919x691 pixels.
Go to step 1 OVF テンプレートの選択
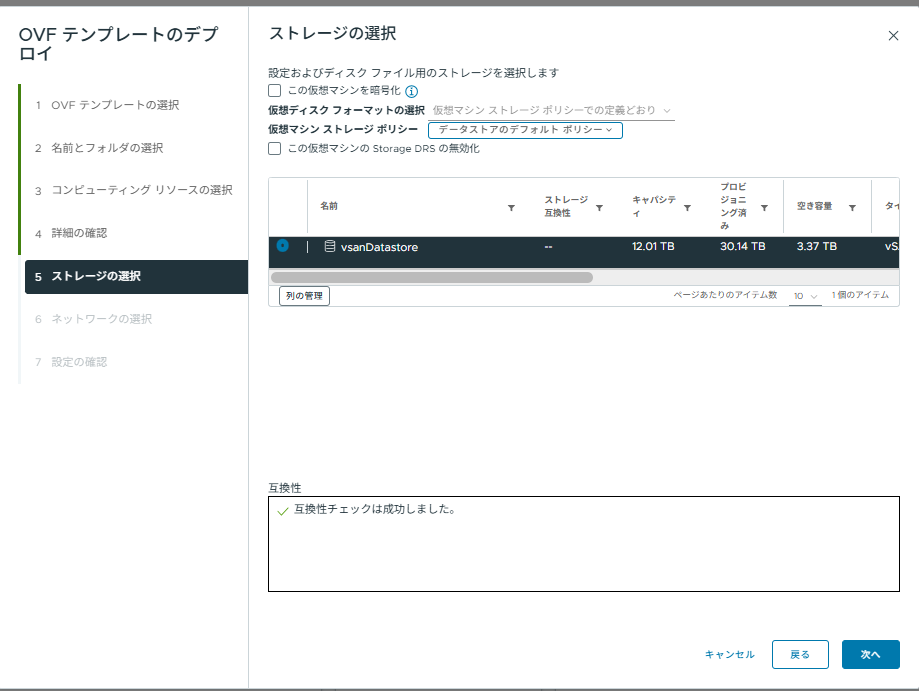[115, 105]
